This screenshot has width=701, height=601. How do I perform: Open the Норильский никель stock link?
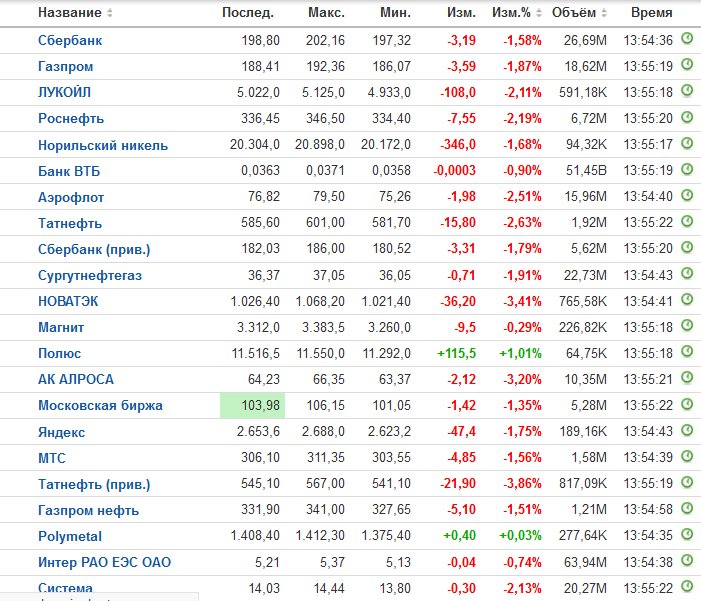[x=103, y=145]
